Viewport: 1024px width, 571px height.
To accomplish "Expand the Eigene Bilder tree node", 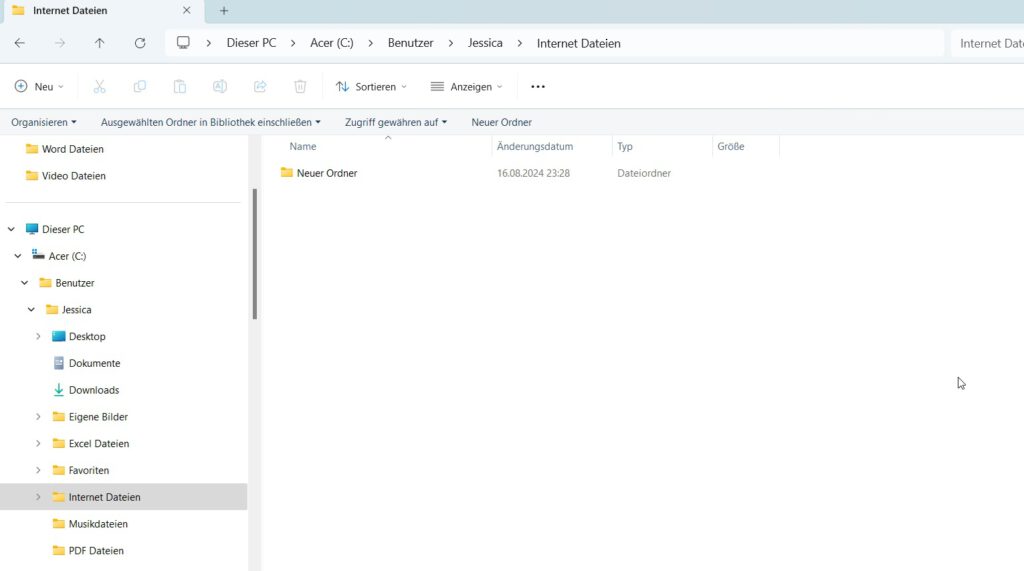I will [x=38, y=417].
